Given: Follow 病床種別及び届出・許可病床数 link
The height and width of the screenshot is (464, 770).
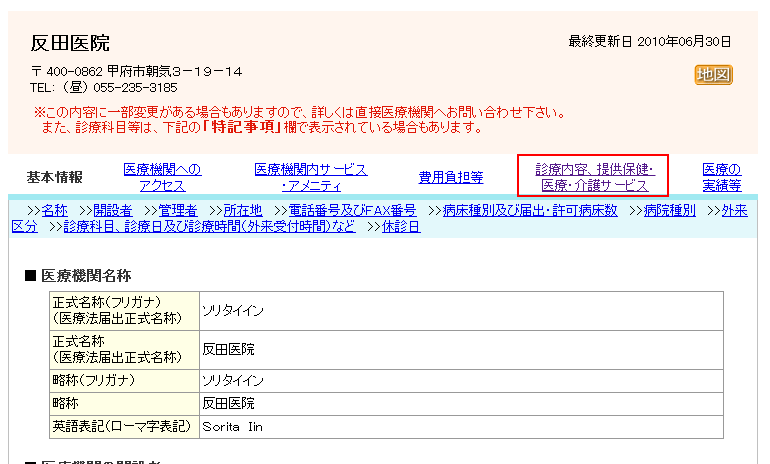Looking at the screenshot, I should (530, 211).
